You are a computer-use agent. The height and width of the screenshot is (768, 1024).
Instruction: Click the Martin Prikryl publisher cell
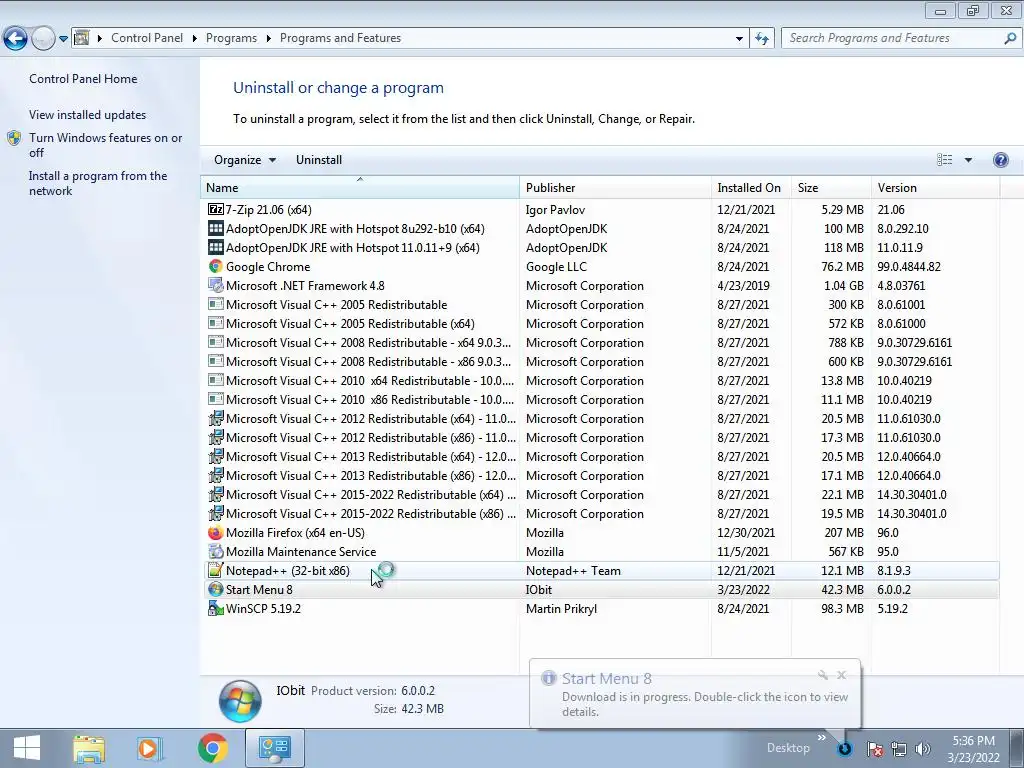[561, 609]
